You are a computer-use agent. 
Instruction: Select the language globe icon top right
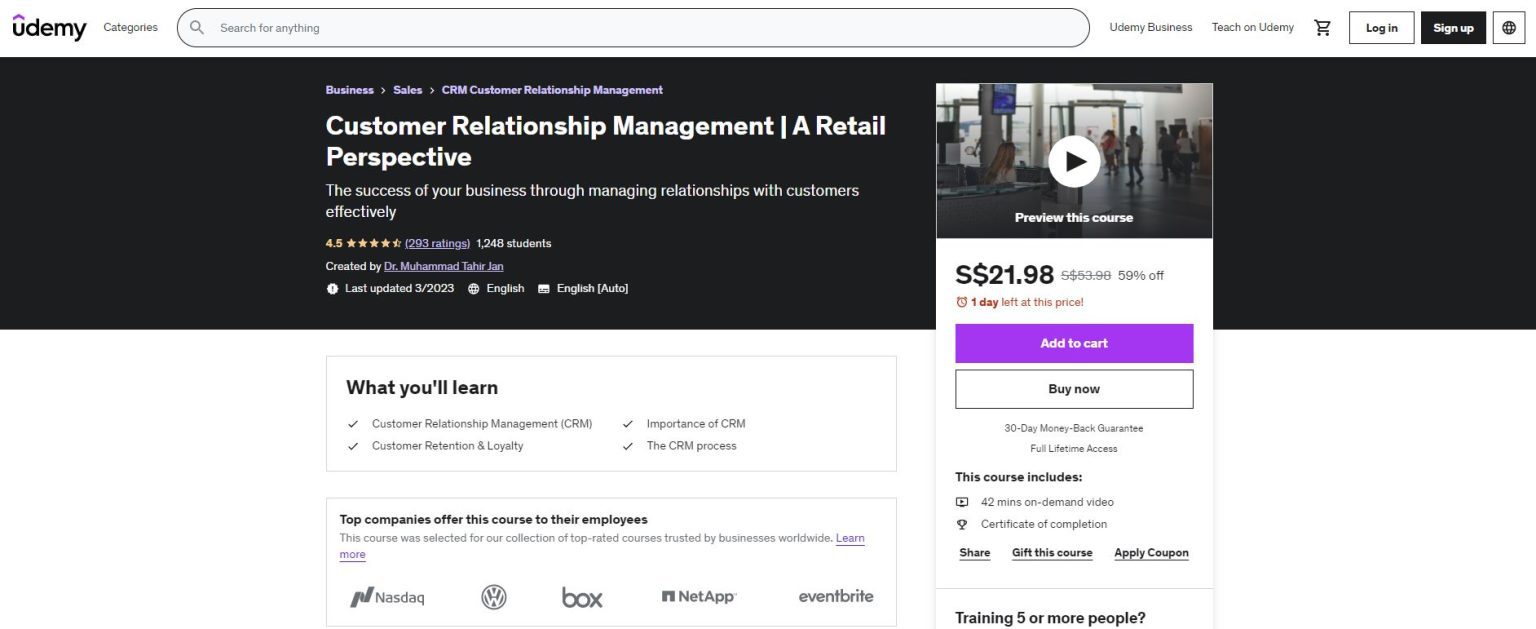(x=1508, y=27)
